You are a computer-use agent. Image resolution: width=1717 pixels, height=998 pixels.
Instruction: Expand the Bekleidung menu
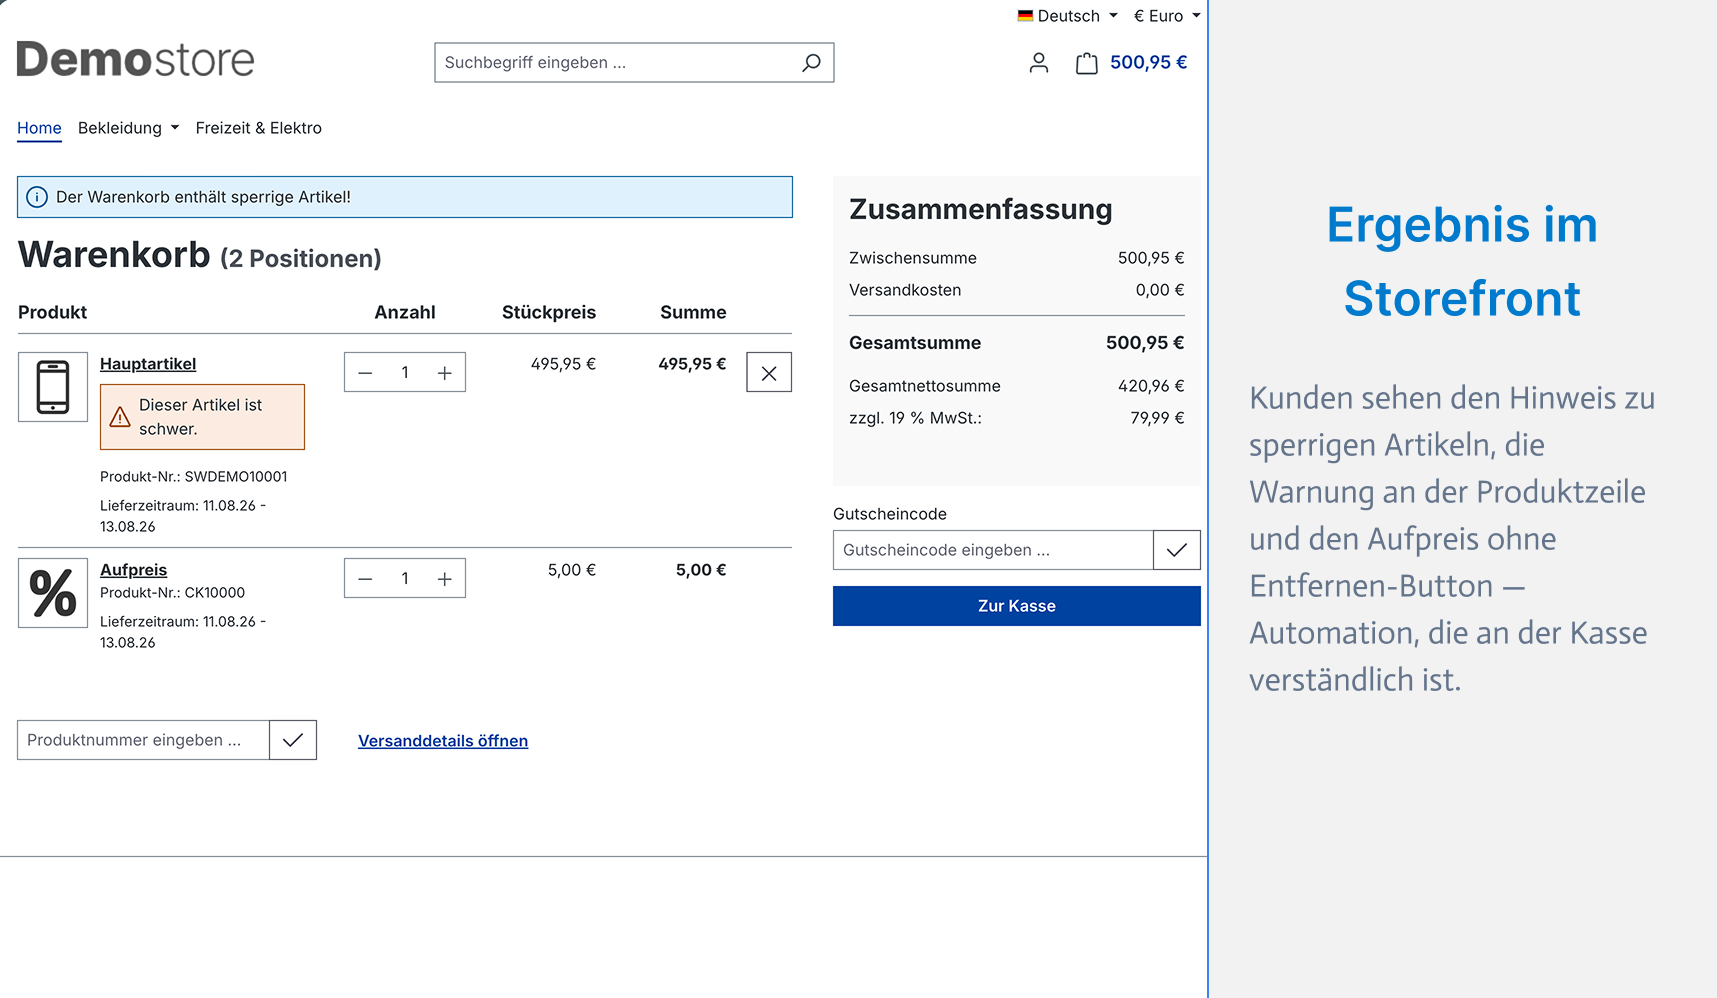pyautogui.click(x=128, y=128)
